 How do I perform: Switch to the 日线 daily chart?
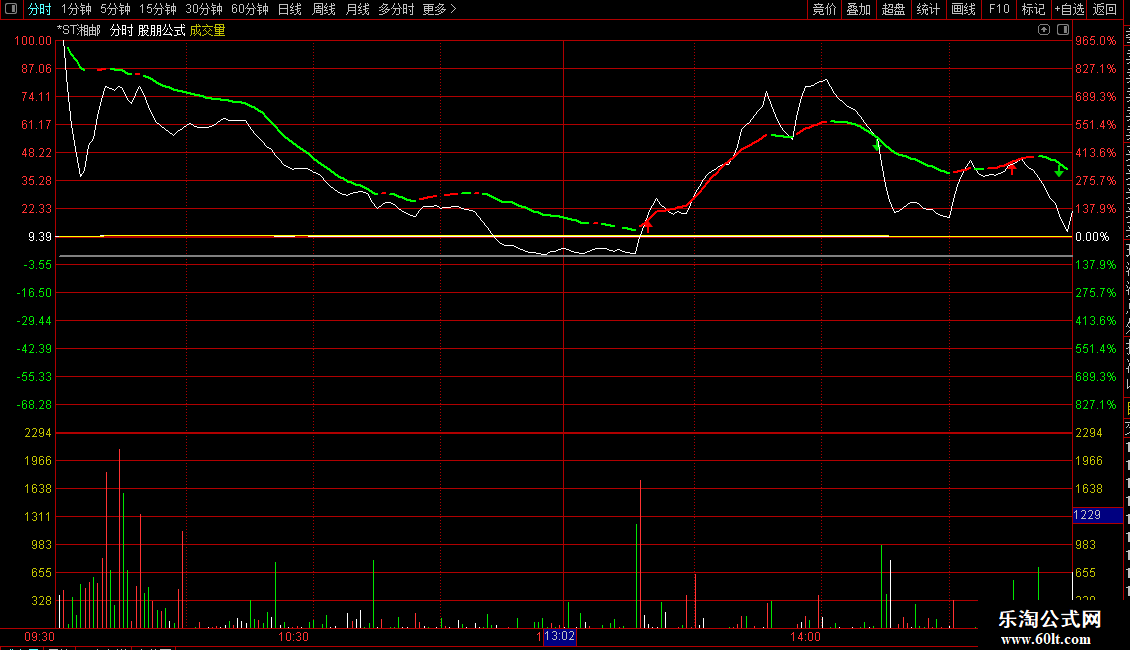290,9
